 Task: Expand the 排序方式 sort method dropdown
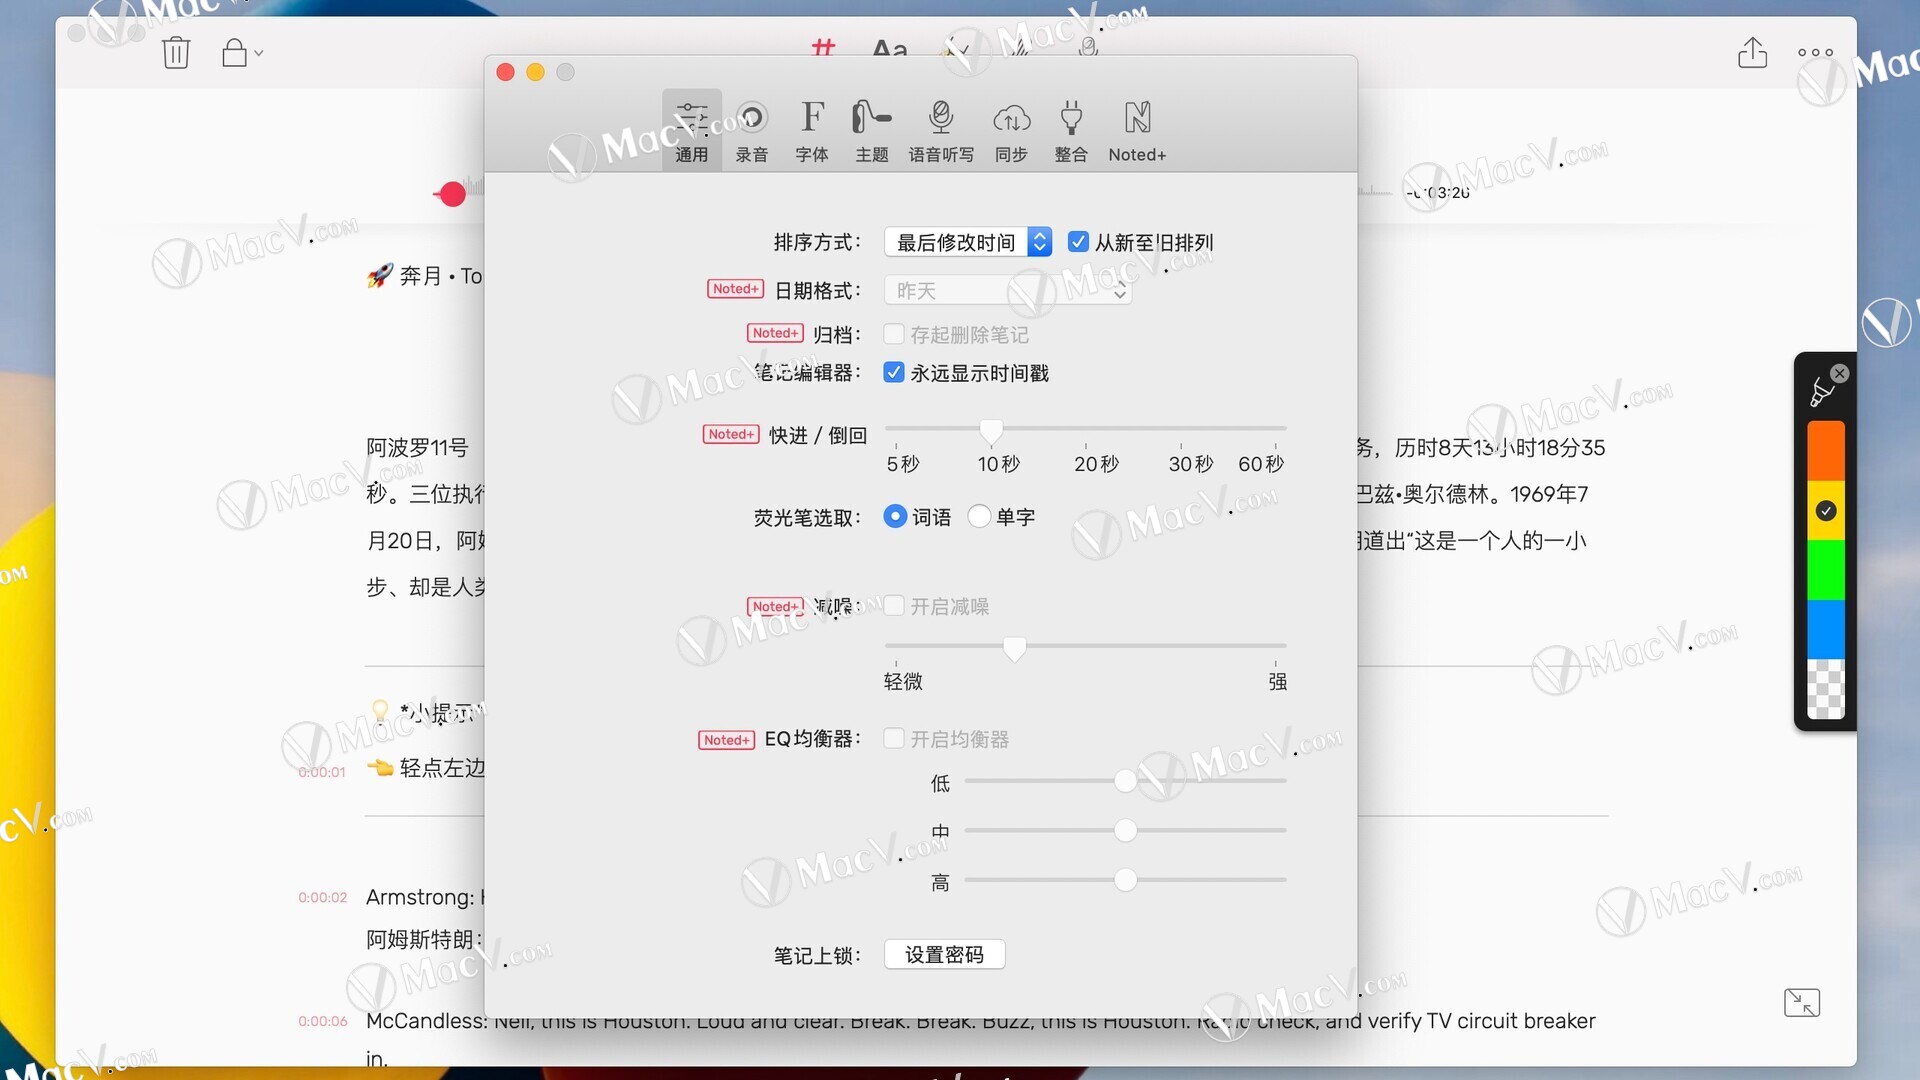pos(967,242)
